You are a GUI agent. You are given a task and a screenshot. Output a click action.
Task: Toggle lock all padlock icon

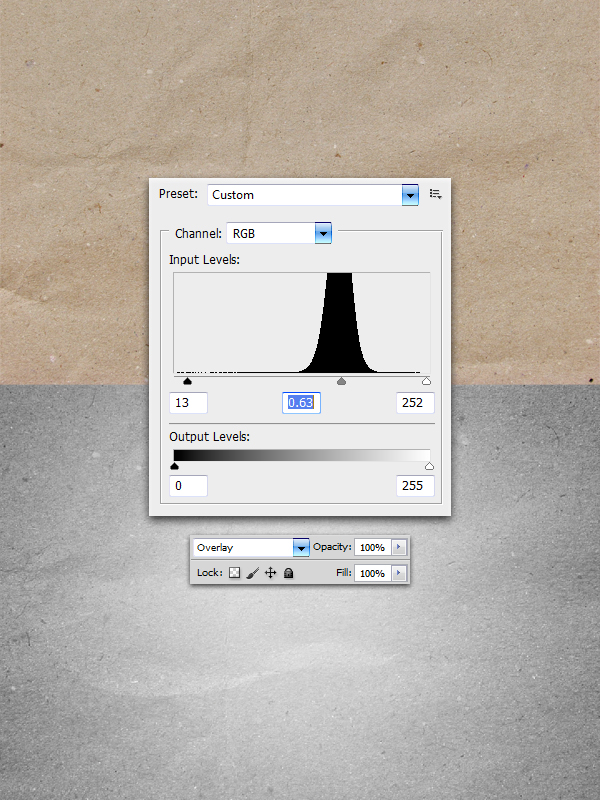[x=288, y=573]
